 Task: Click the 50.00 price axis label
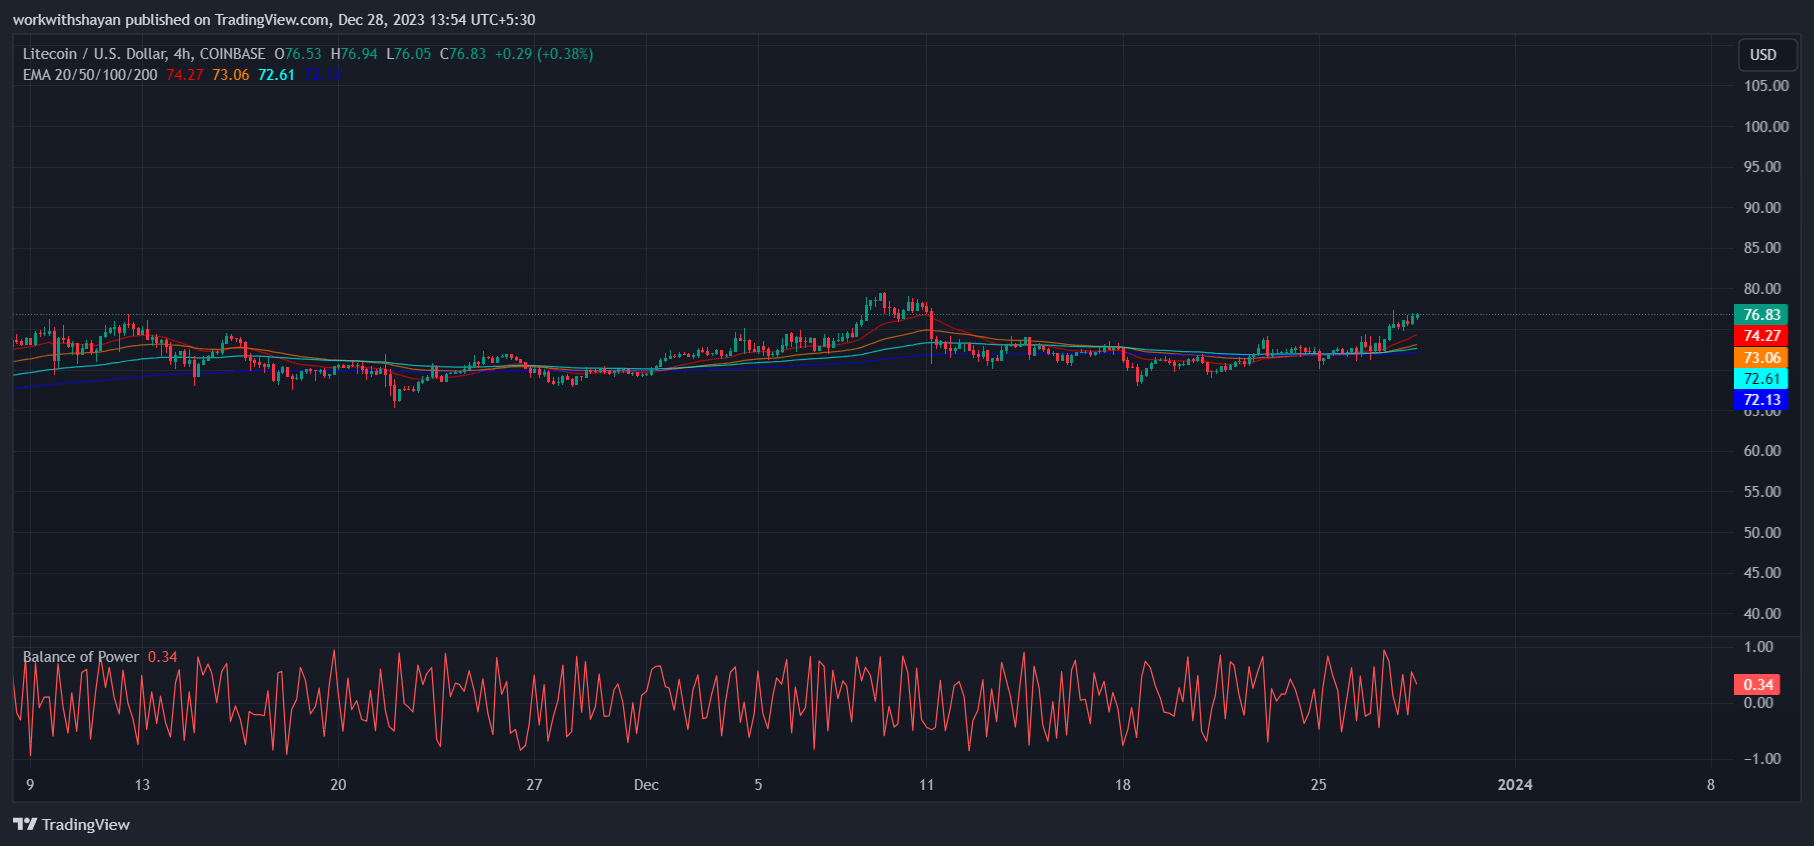tap(1762, 533)
